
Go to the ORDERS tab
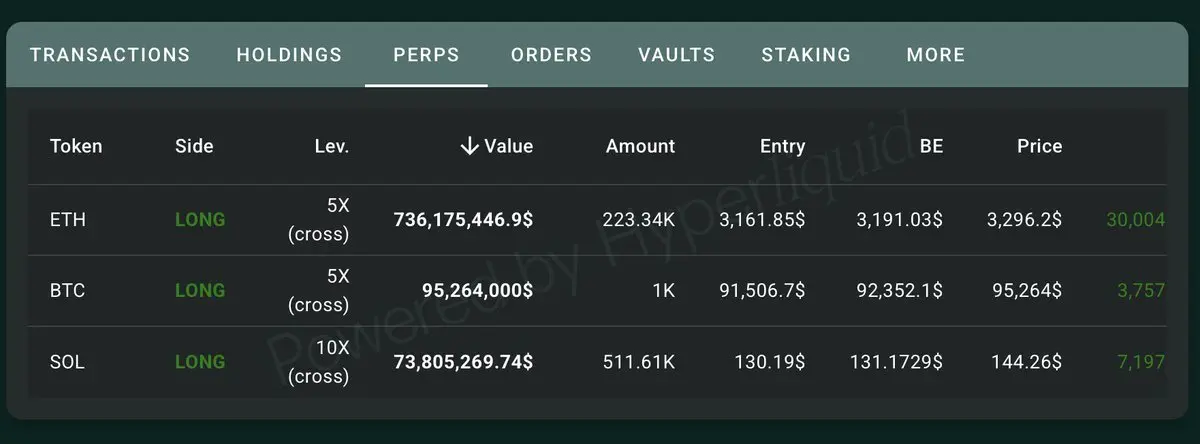pyautogui.click(x=551, y=55)
